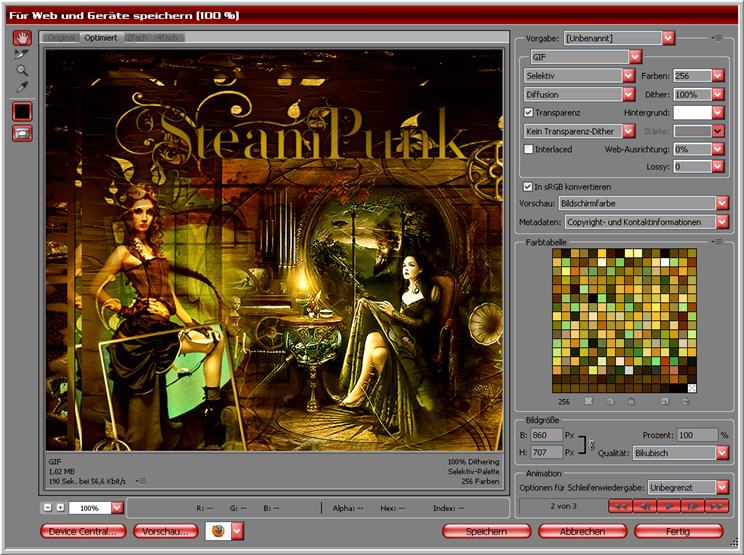Select the transparent swatch in Farbtabelle
This screenshot has height=555, width=744.
[692, 388]
